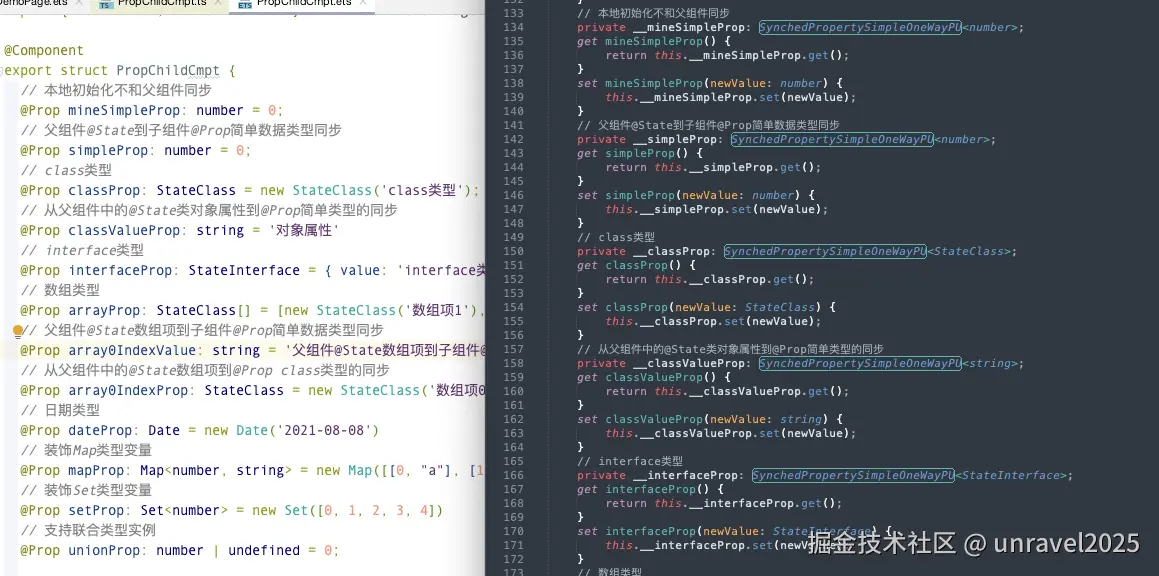Click the array0IndexProp: StateClass declaration
The height and width of the screenshot is (576, 1159).
pos(252,390)
